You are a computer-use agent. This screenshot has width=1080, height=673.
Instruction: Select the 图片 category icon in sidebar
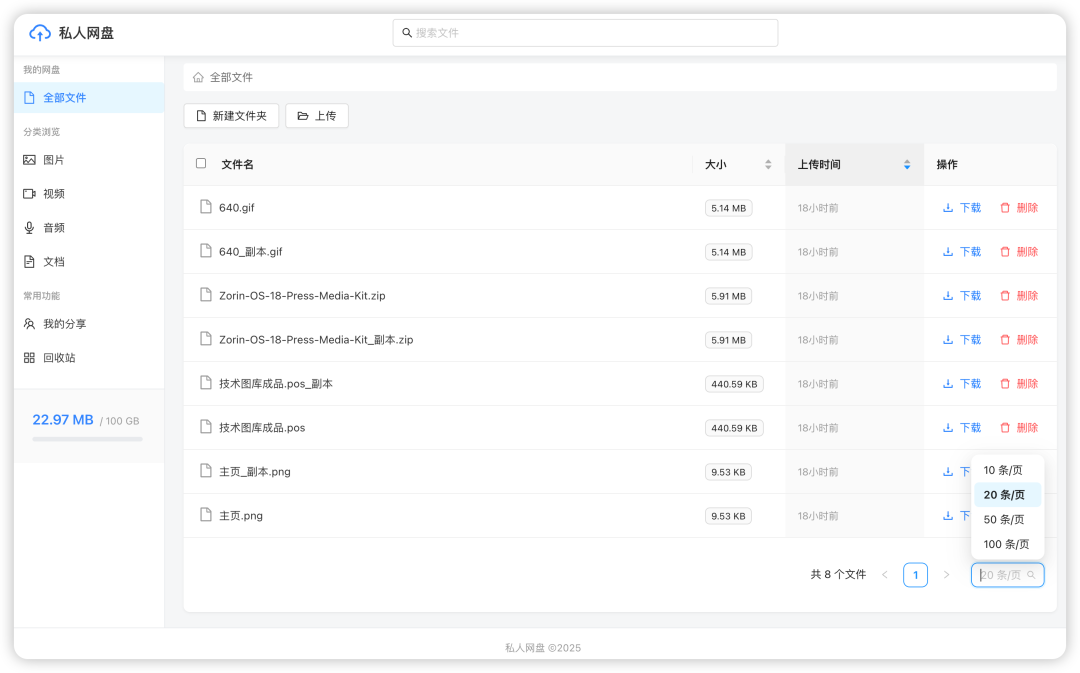[30, 159]
